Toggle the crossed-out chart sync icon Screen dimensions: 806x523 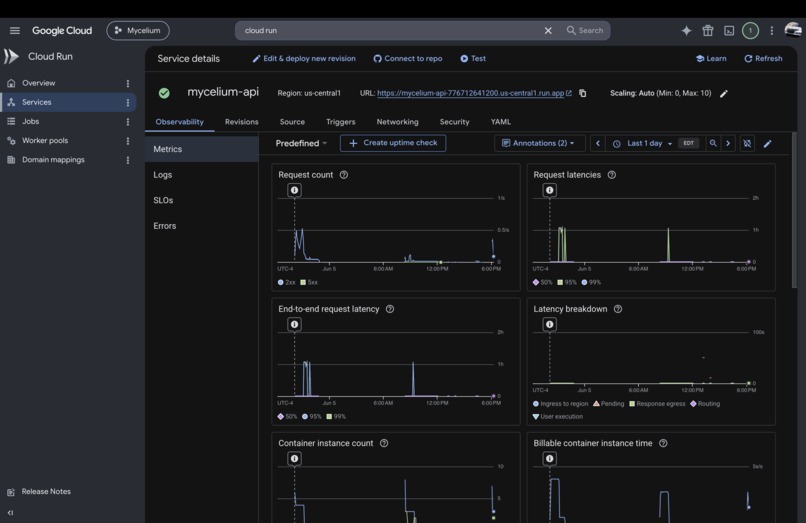pyautogui.click(x=747, y=143)
